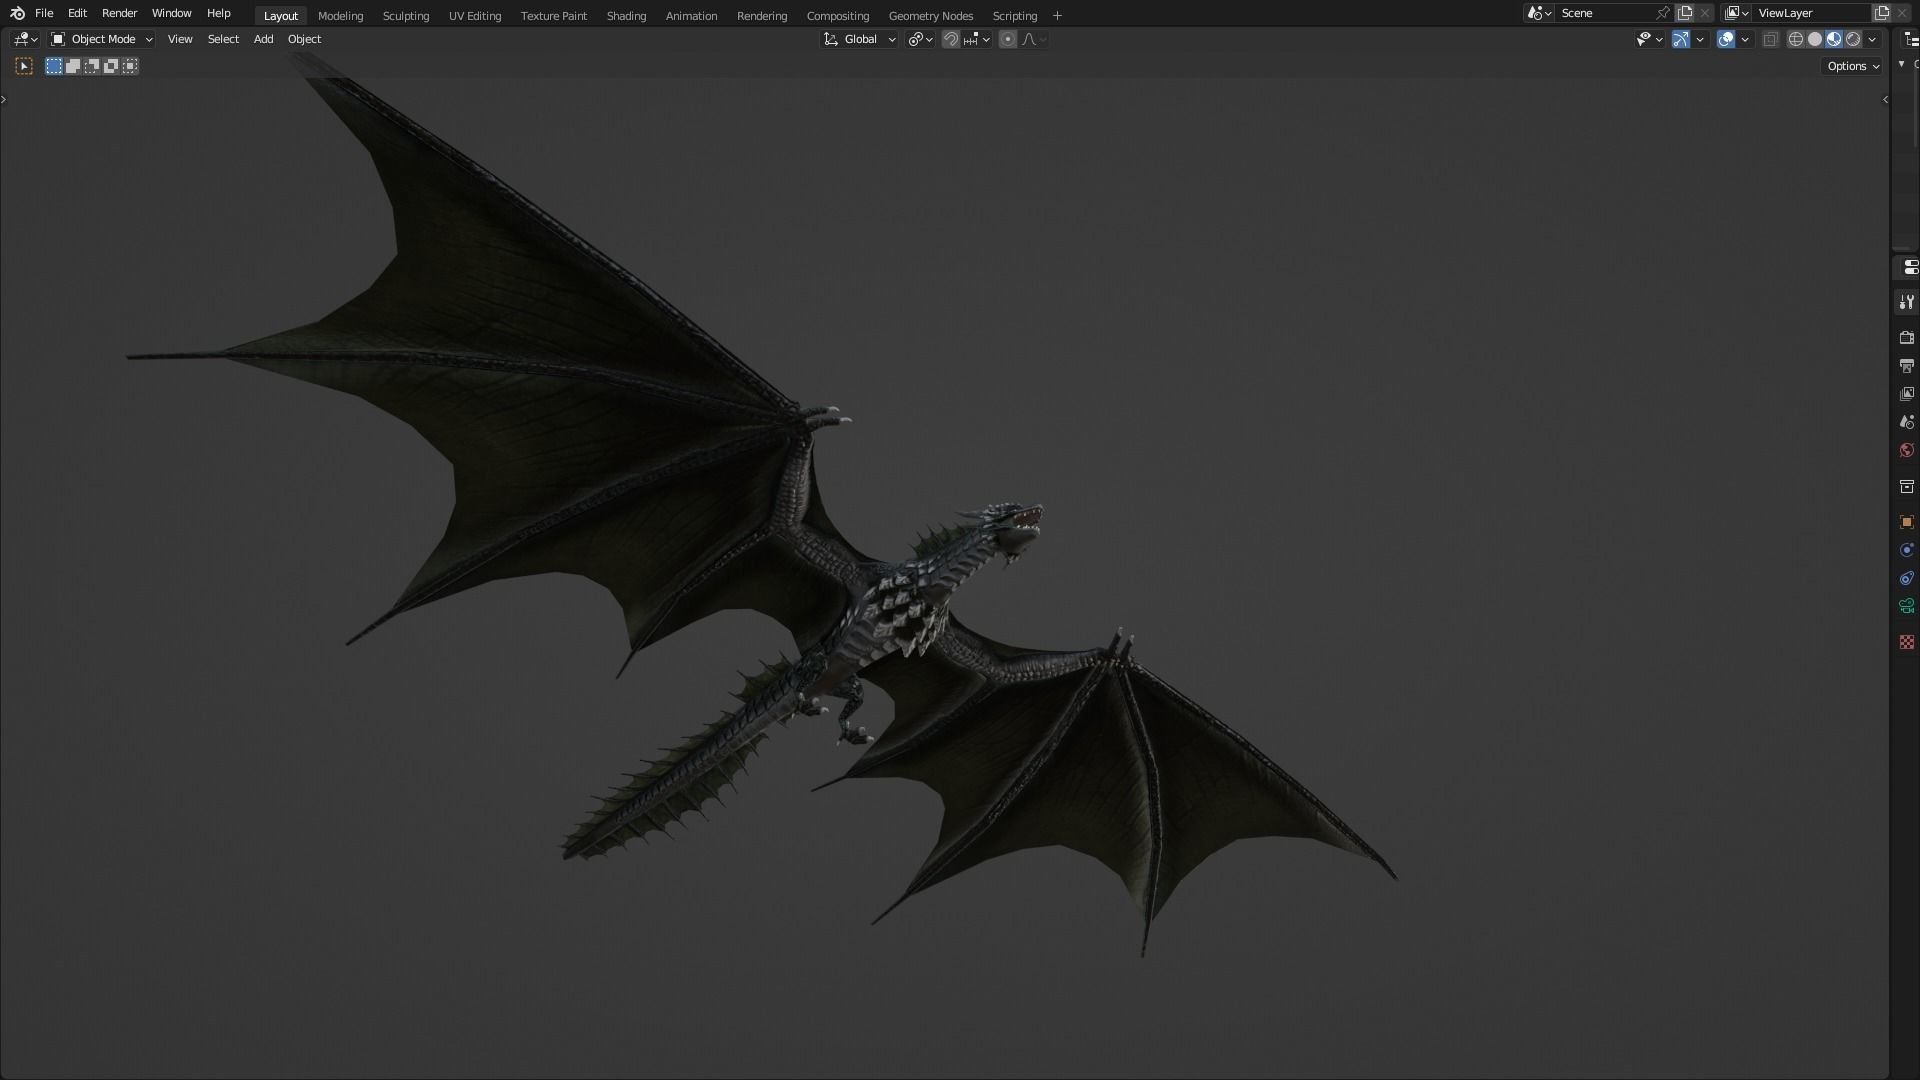Add a new workspace with plus button
Viewport: 1920px width, 1080px height.
(1057, 16)
